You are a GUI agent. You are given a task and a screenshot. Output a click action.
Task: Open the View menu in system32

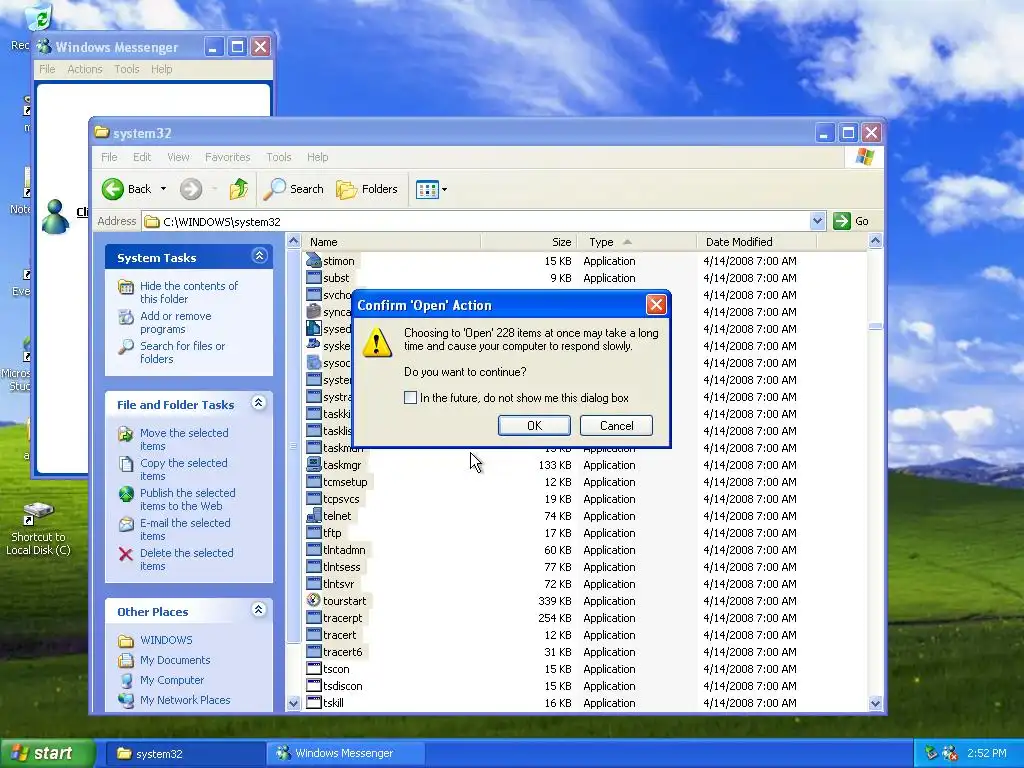tap(178, 157)
